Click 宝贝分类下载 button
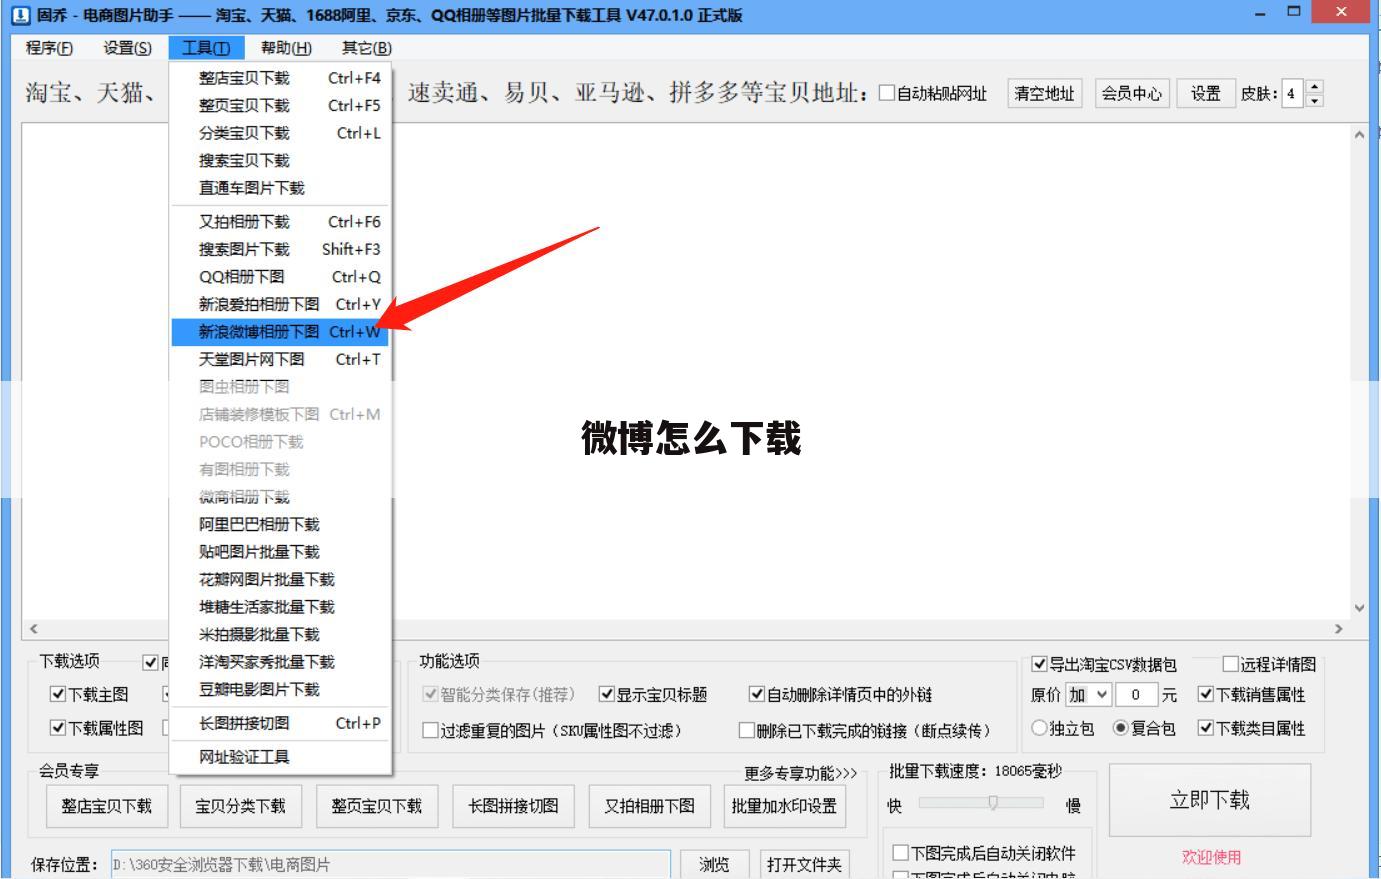The height and width of the screenshot is (879, 1381). pyautogui.click(x=240, y=806)
